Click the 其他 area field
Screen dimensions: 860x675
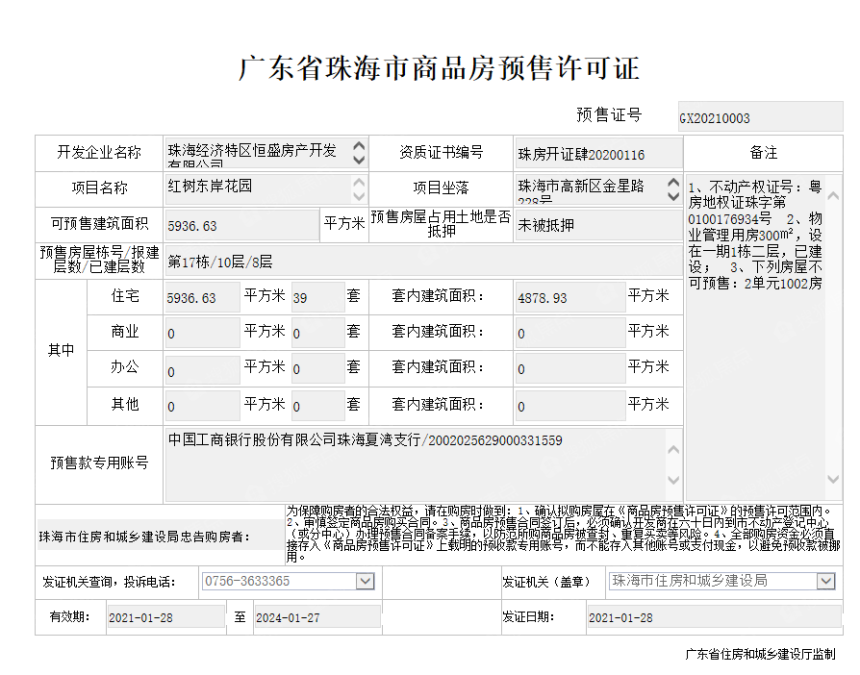pyautogui.click(x=202, y=406)
